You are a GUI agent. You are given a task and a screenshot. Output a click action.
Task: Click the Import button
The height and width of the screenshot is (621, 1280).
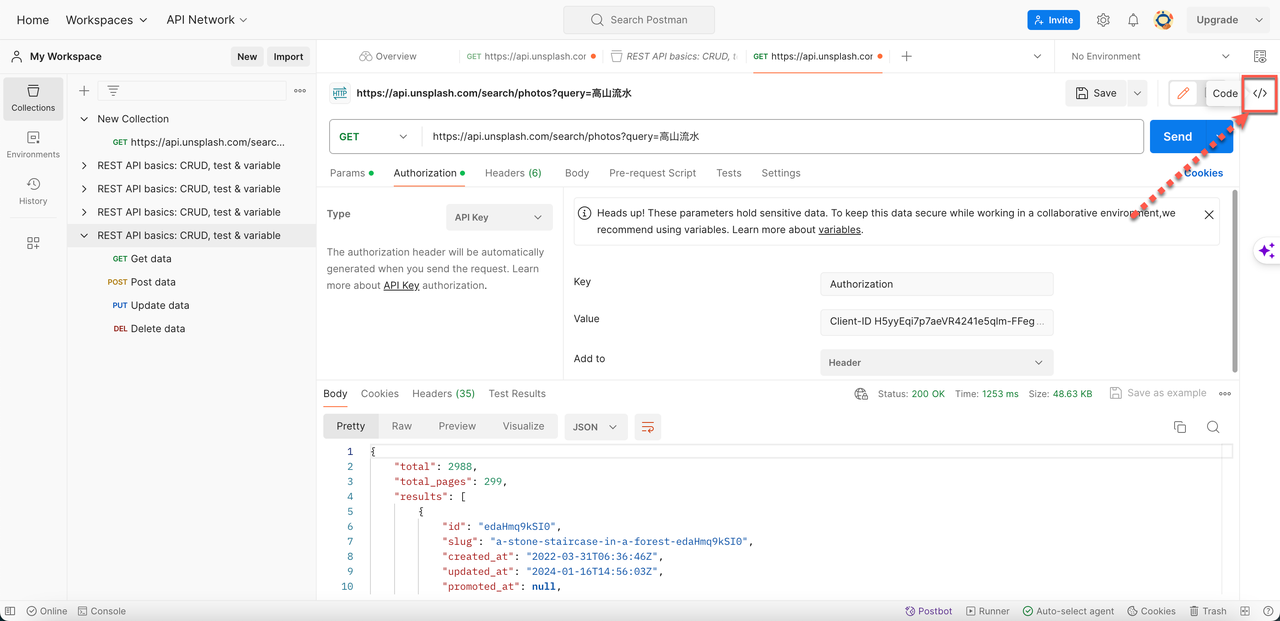288,57
